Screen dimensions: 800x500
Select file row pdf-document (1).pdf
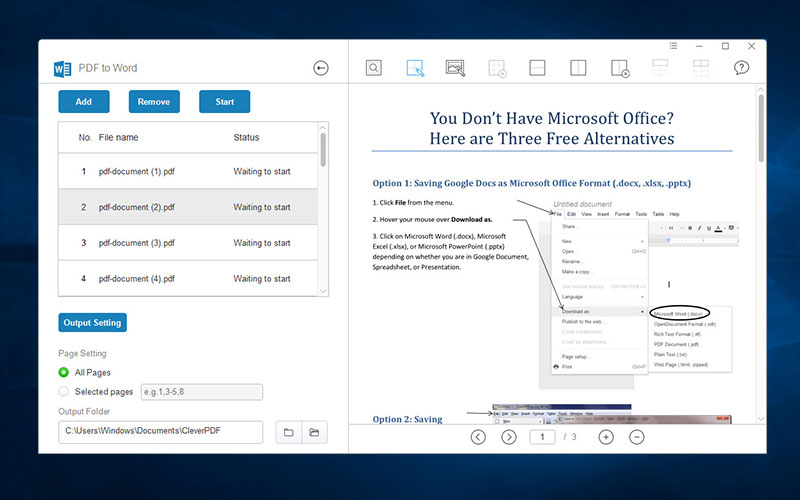188,171
